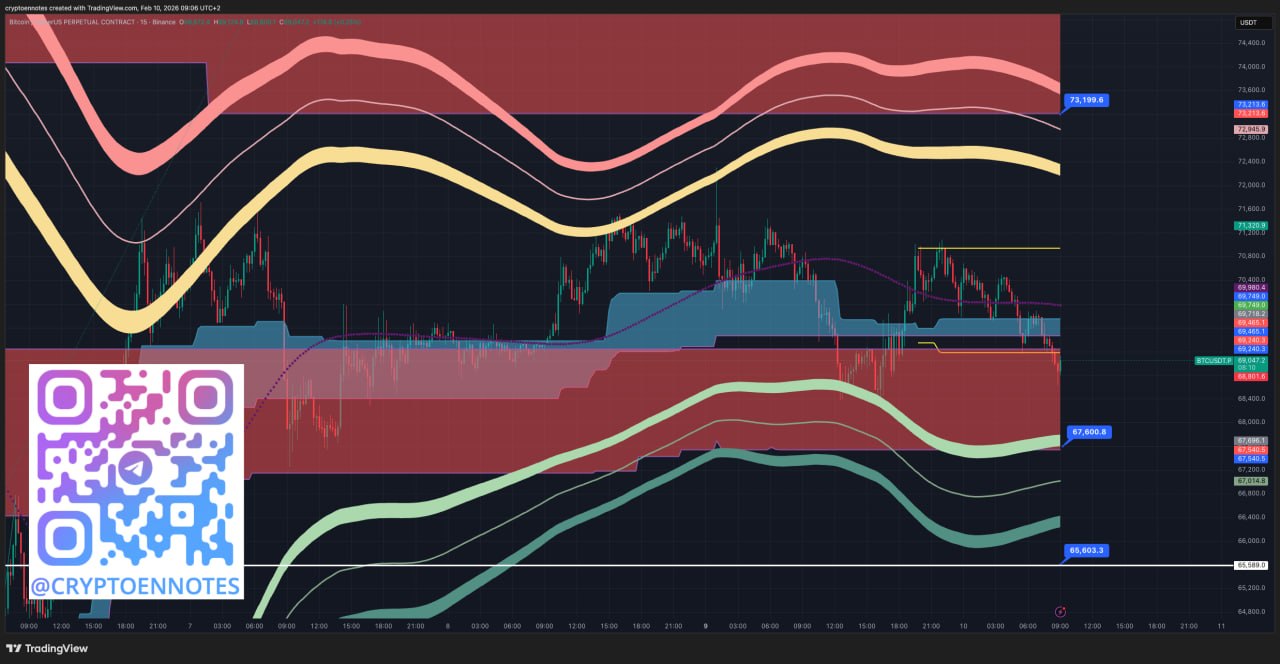Open the USDT currency selector

[1249, 22]
